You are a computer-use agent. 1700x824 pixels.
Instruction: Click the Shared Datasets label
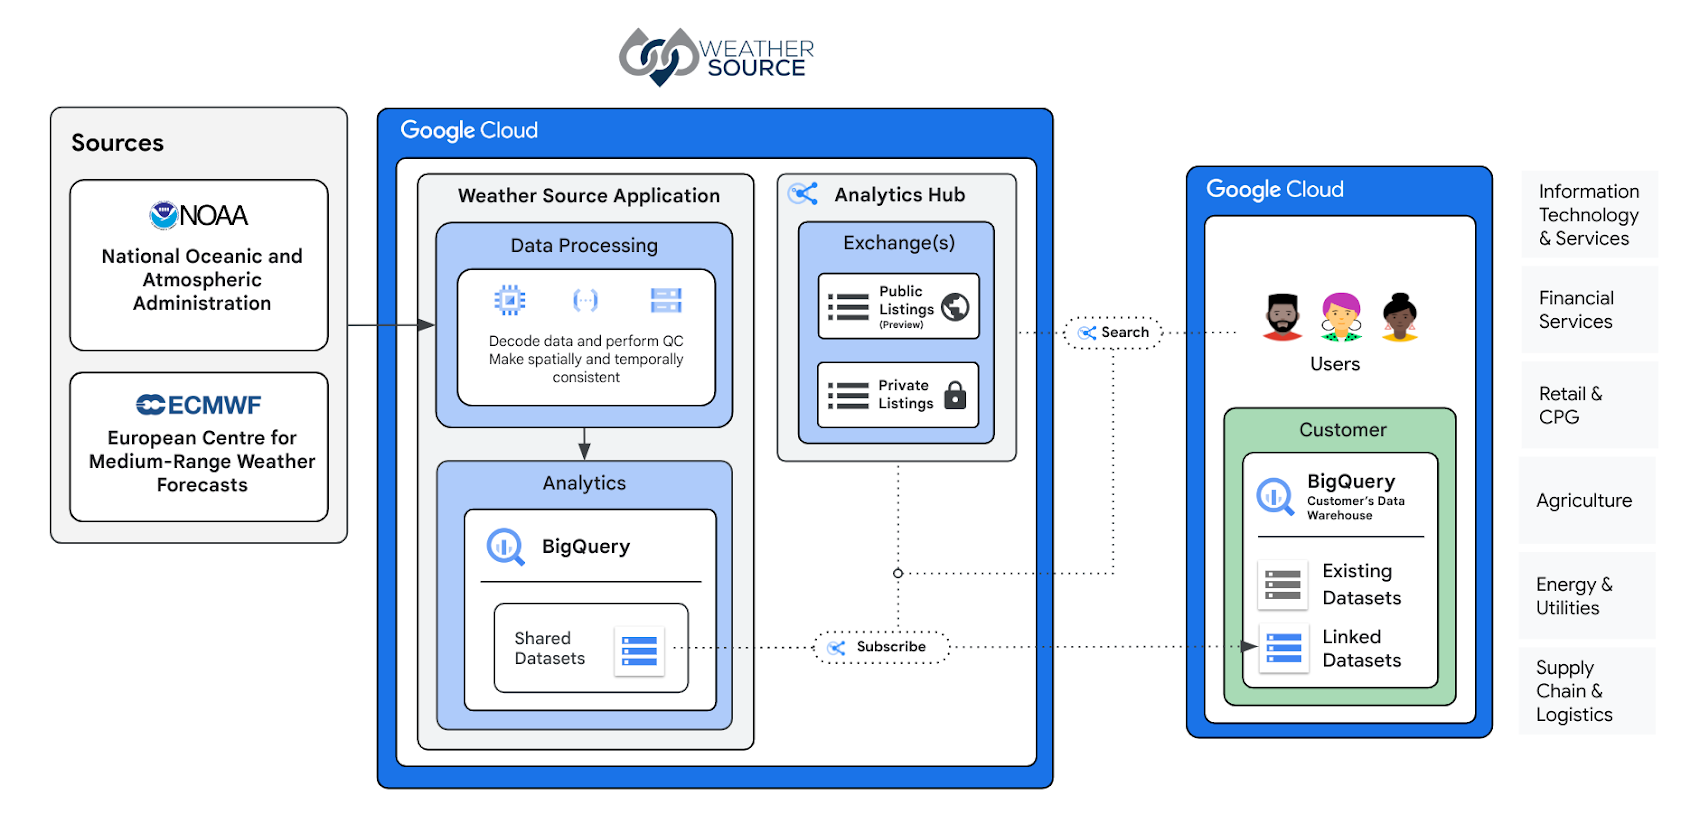[x=550, y=649]
